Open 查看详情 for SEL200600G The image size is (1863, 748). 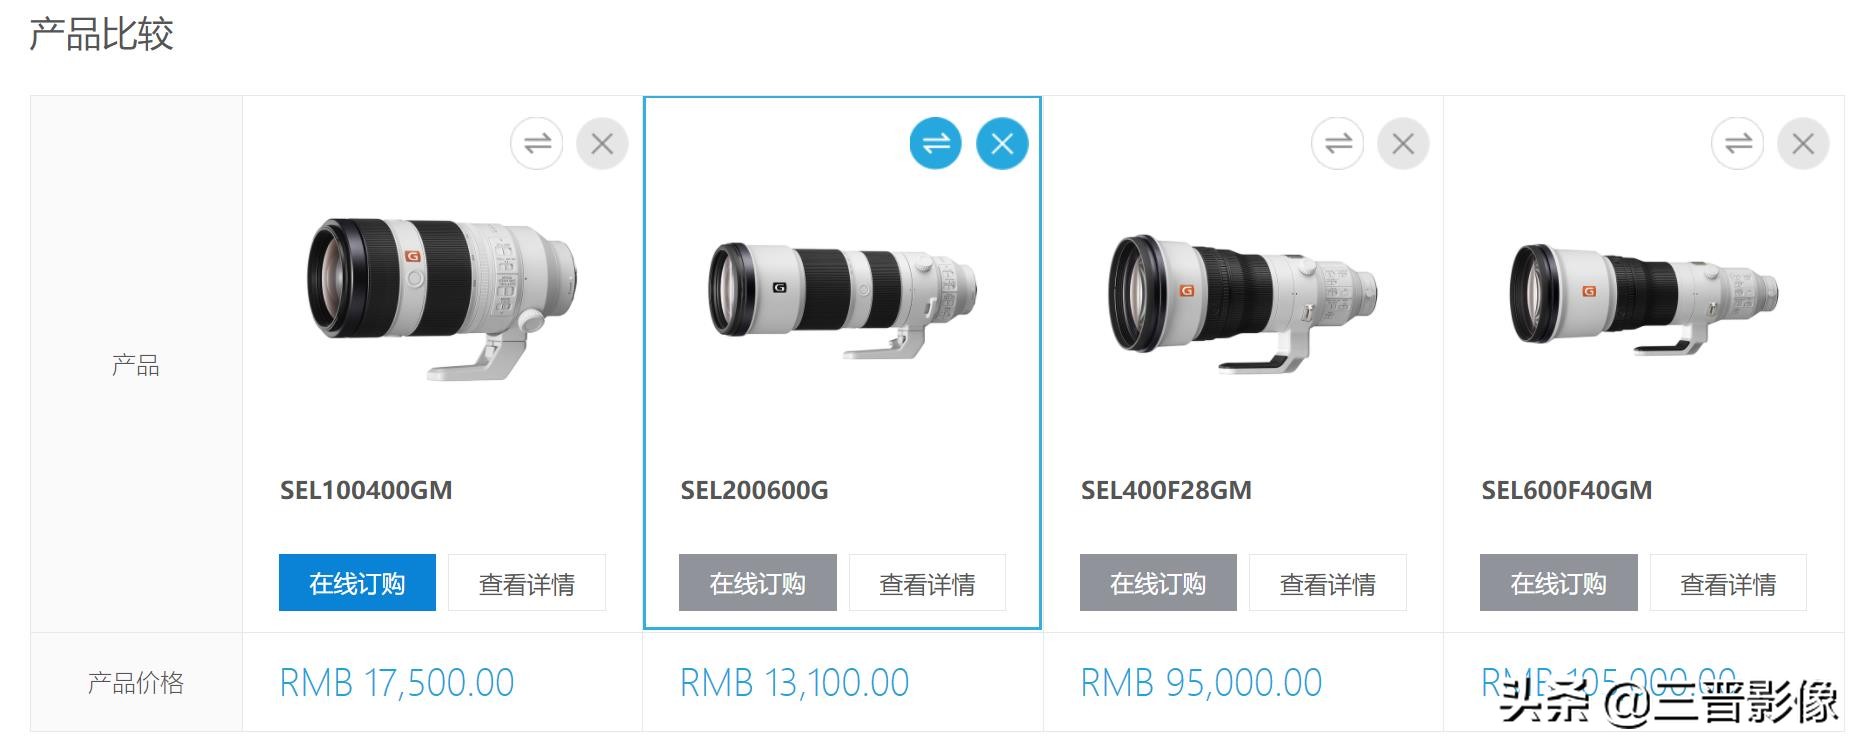point(927,583)
